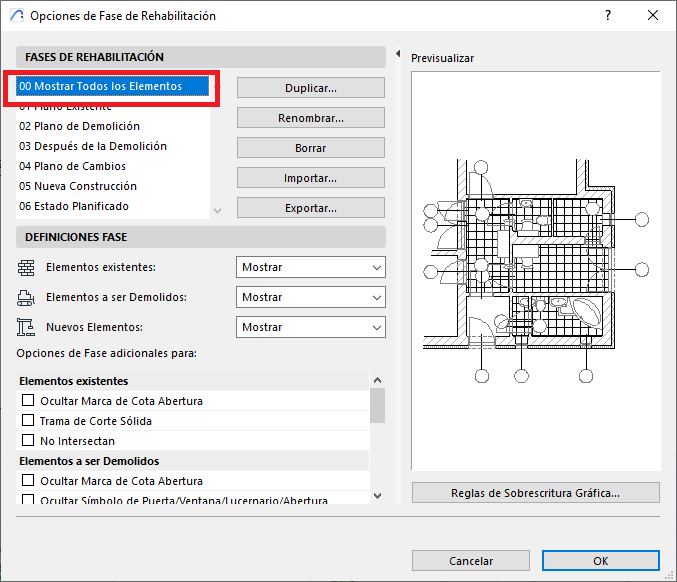Click the new elements column icon
This screenshot has width=677, height=582.
tap(27, 327)
